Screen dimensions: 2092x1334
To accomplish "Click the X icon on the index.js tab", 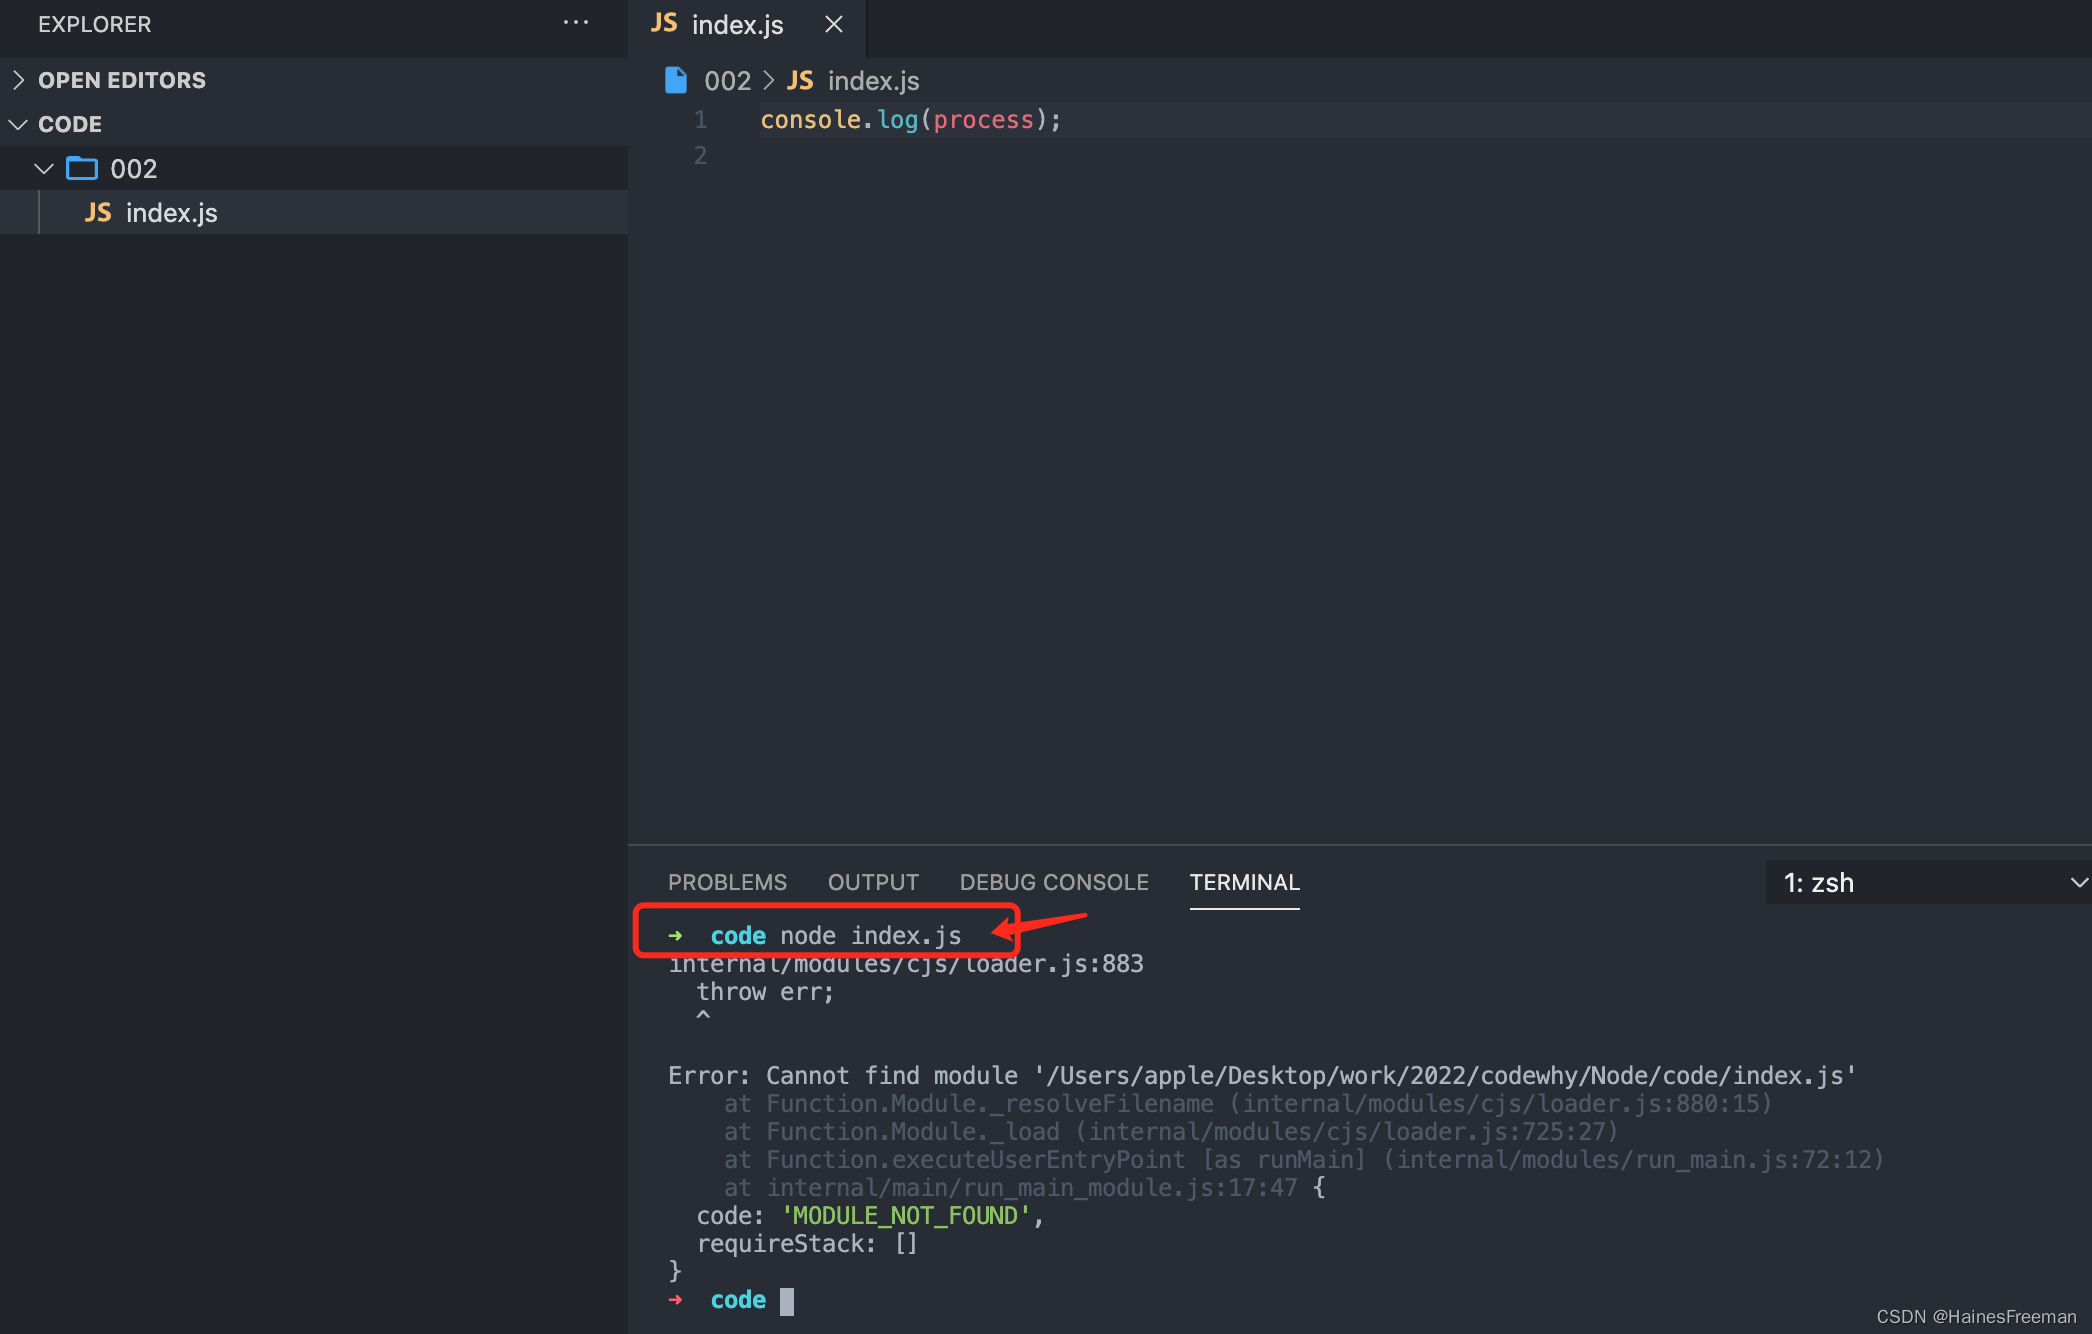I will [x=834, y=24].
